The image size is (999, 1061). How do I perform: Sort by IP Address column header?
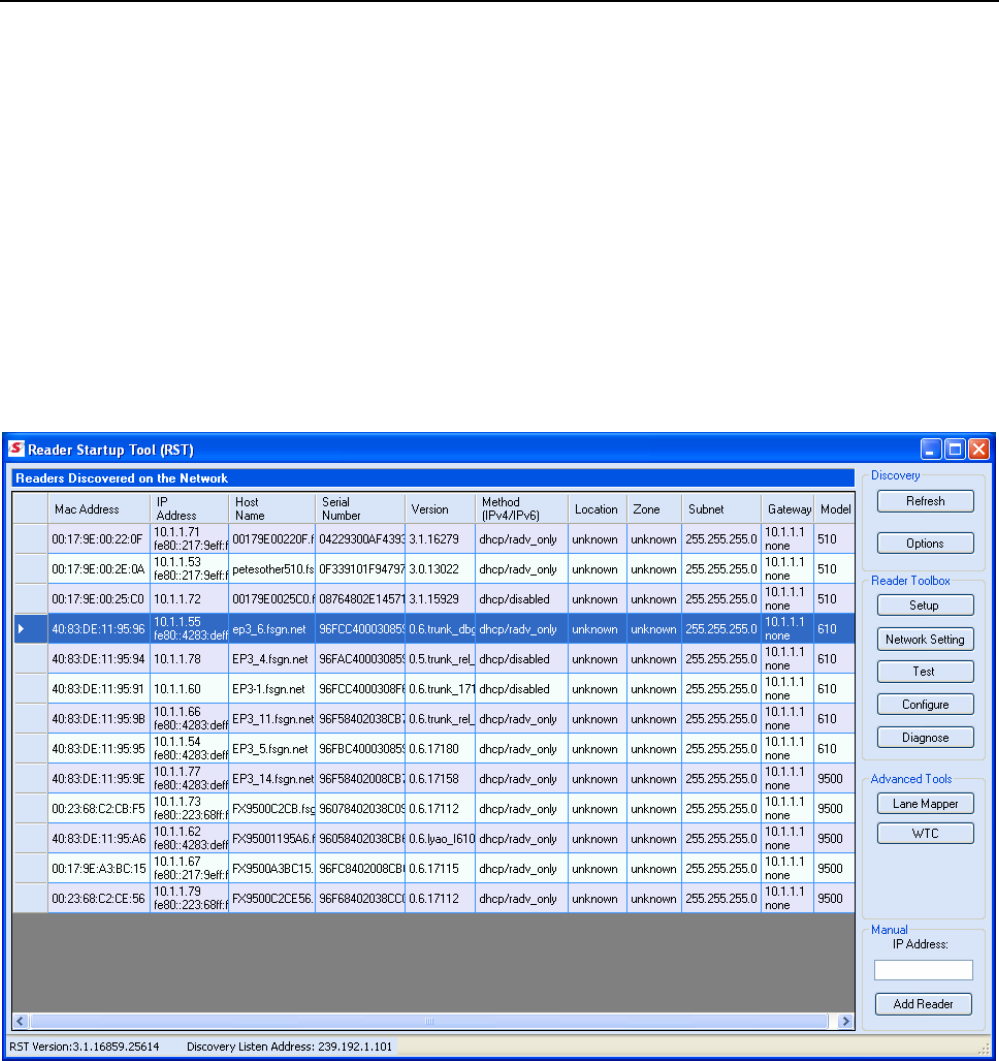(189, 509)
